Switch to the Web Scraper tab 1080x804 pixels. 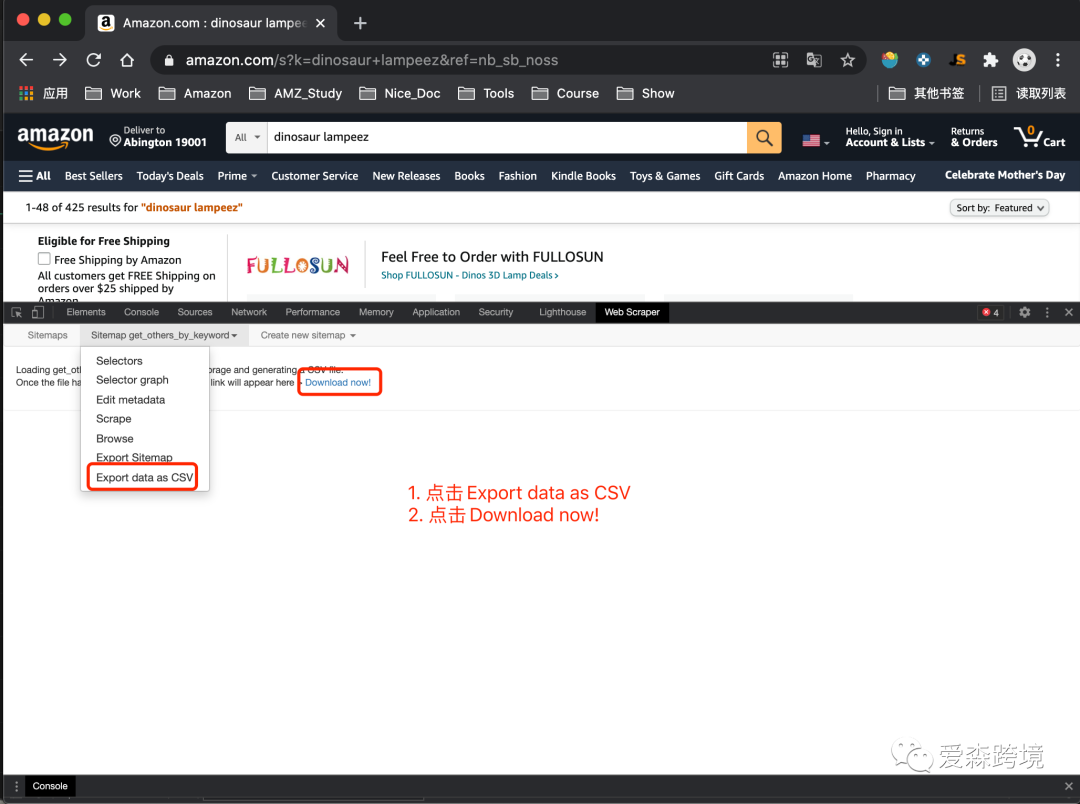tap(632, 312)
